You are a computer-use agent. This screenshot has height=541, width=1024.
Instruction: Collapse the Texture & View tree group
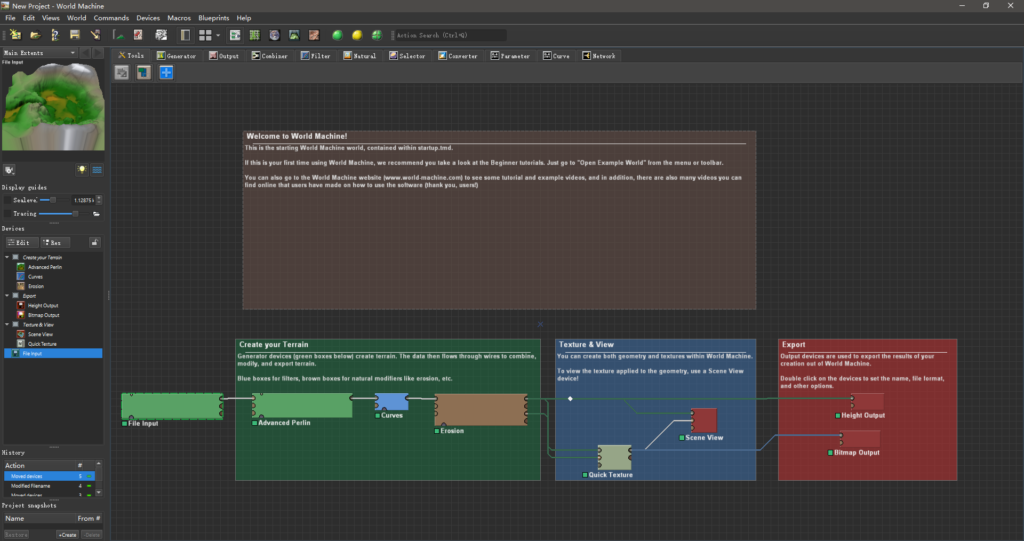pos(8,324)
